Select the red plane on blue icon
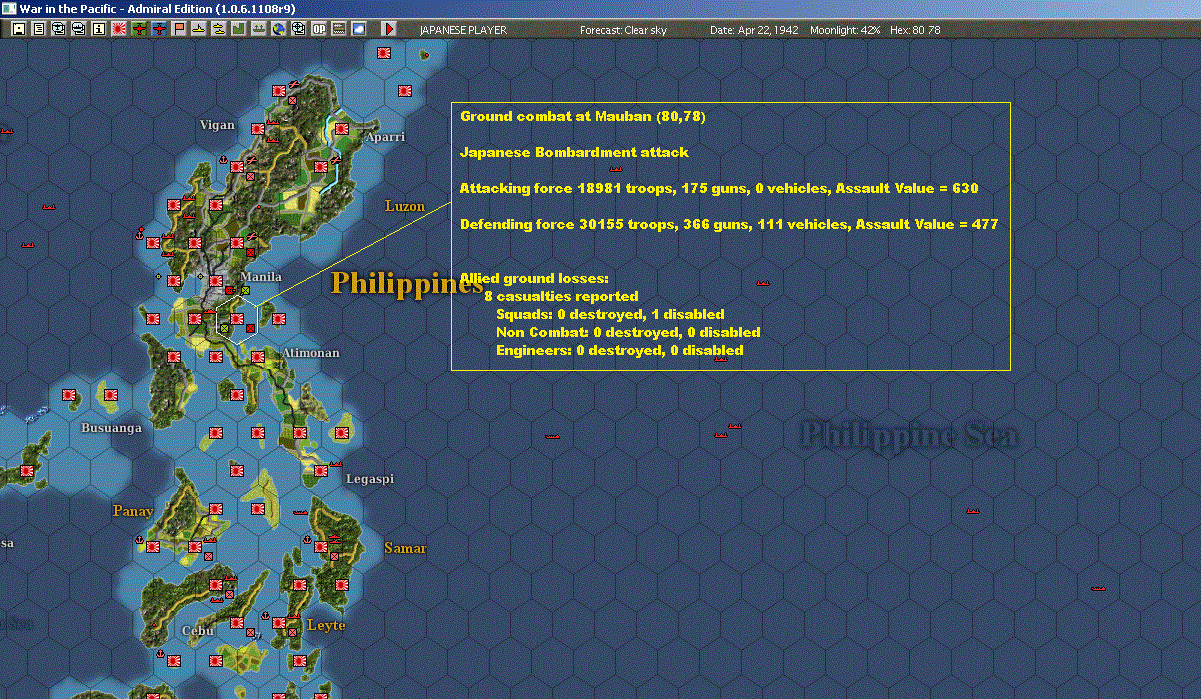The image size is (1201, 699). click(159, 30)
